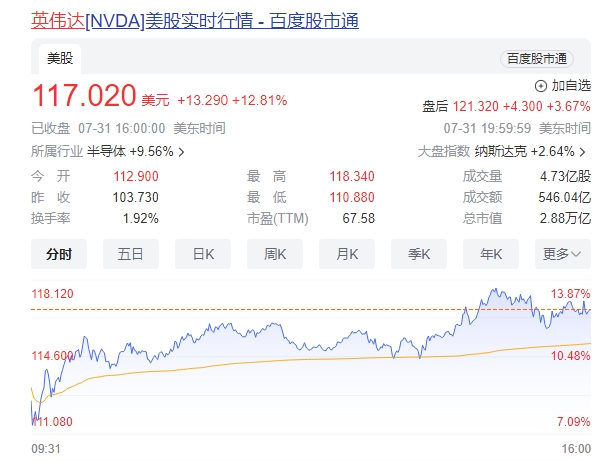Switch to the 周K chart tab
This screenshot has height=461, width=613.
click(275, 254)
